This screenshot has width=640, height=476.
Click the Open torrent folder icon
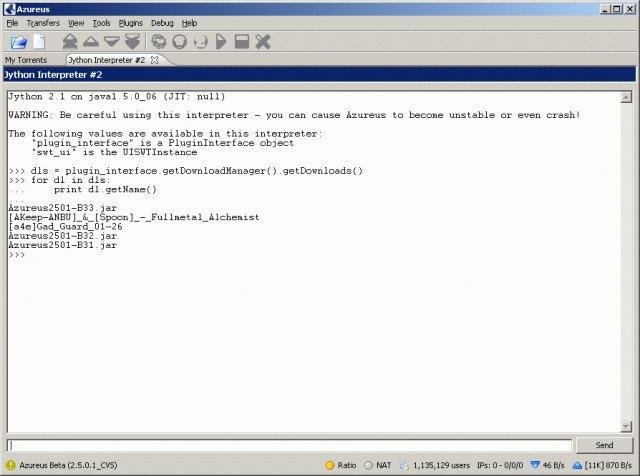click(18, 42)
